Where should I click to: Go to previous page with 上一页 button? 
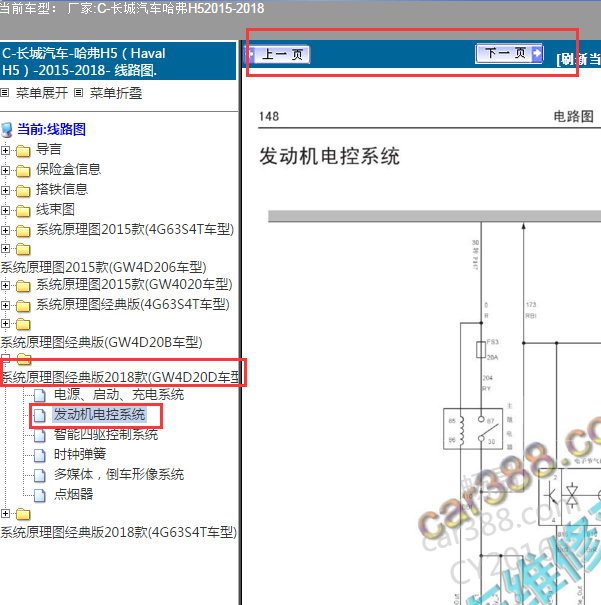[277, 54]
